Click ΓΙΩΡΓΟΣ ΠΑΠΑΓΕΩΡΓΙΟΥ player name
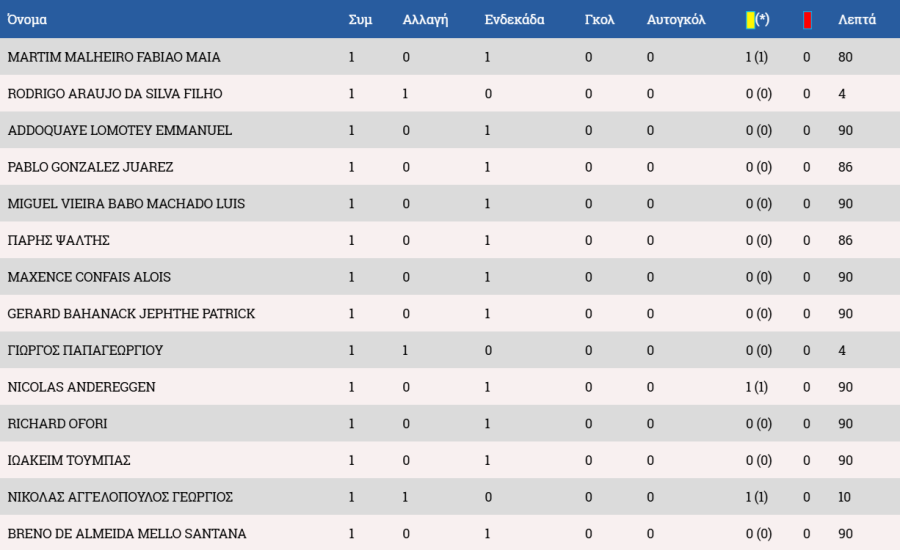900x550 pixels. (85, 350)
